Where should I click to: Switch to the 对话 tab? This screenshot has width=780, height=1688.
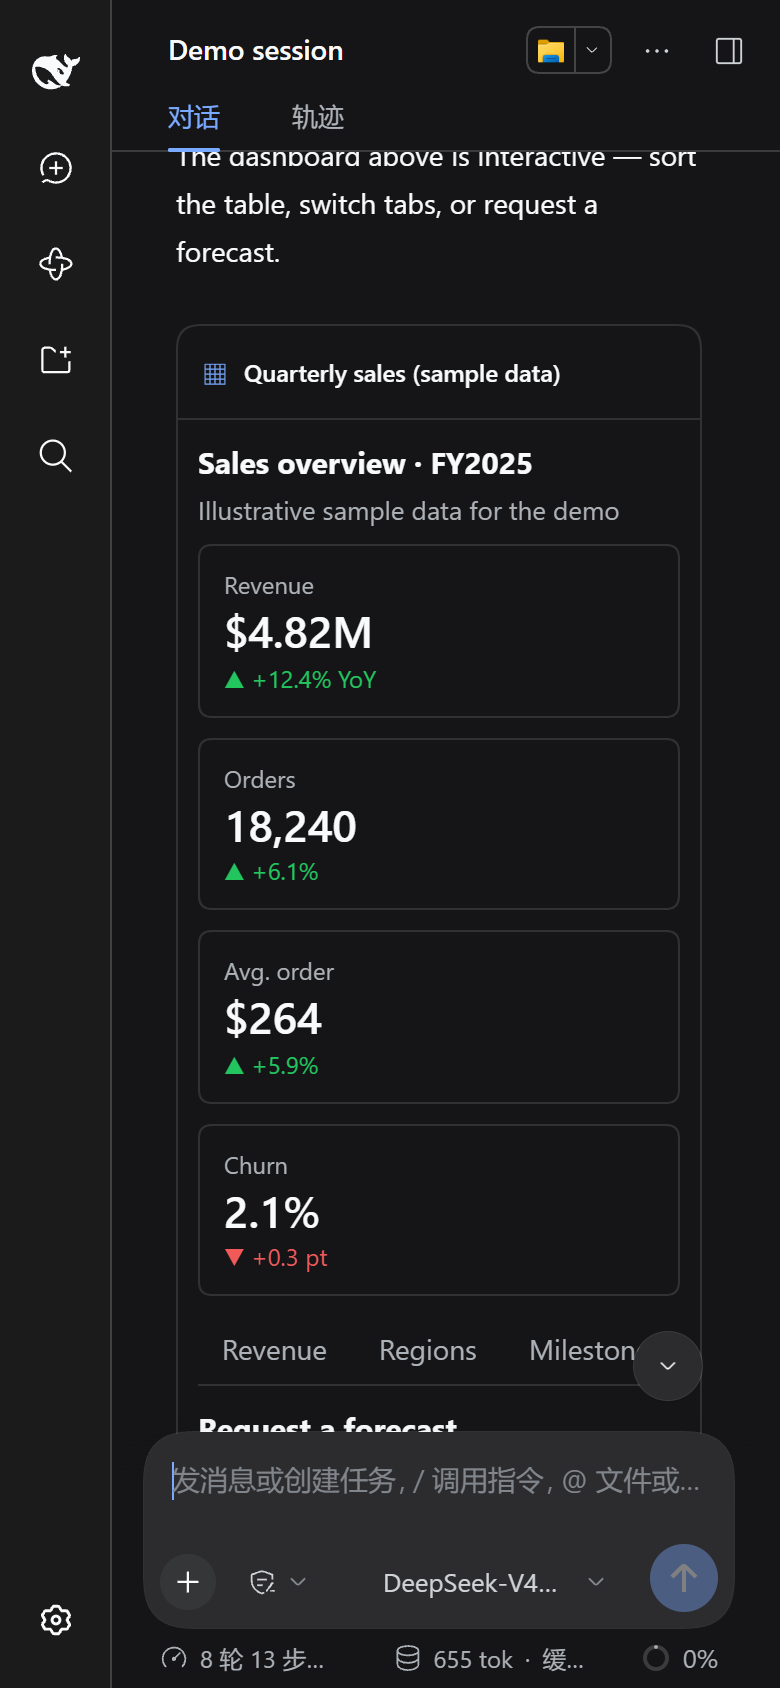tap(194, 118)
